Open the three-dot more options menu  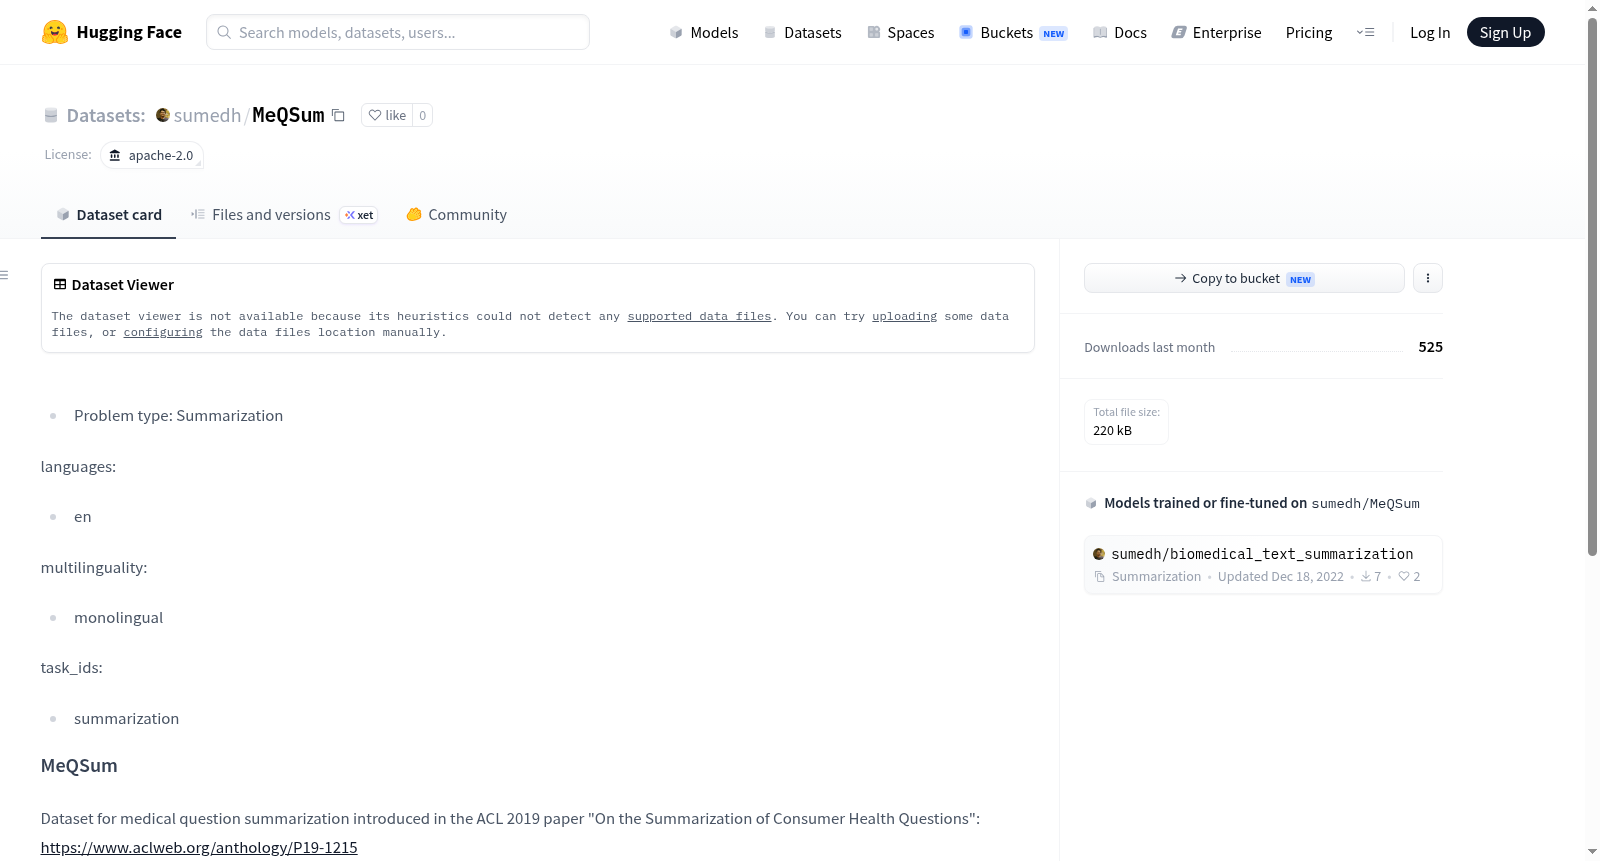pyautogui.click(x=1427, y=278)
